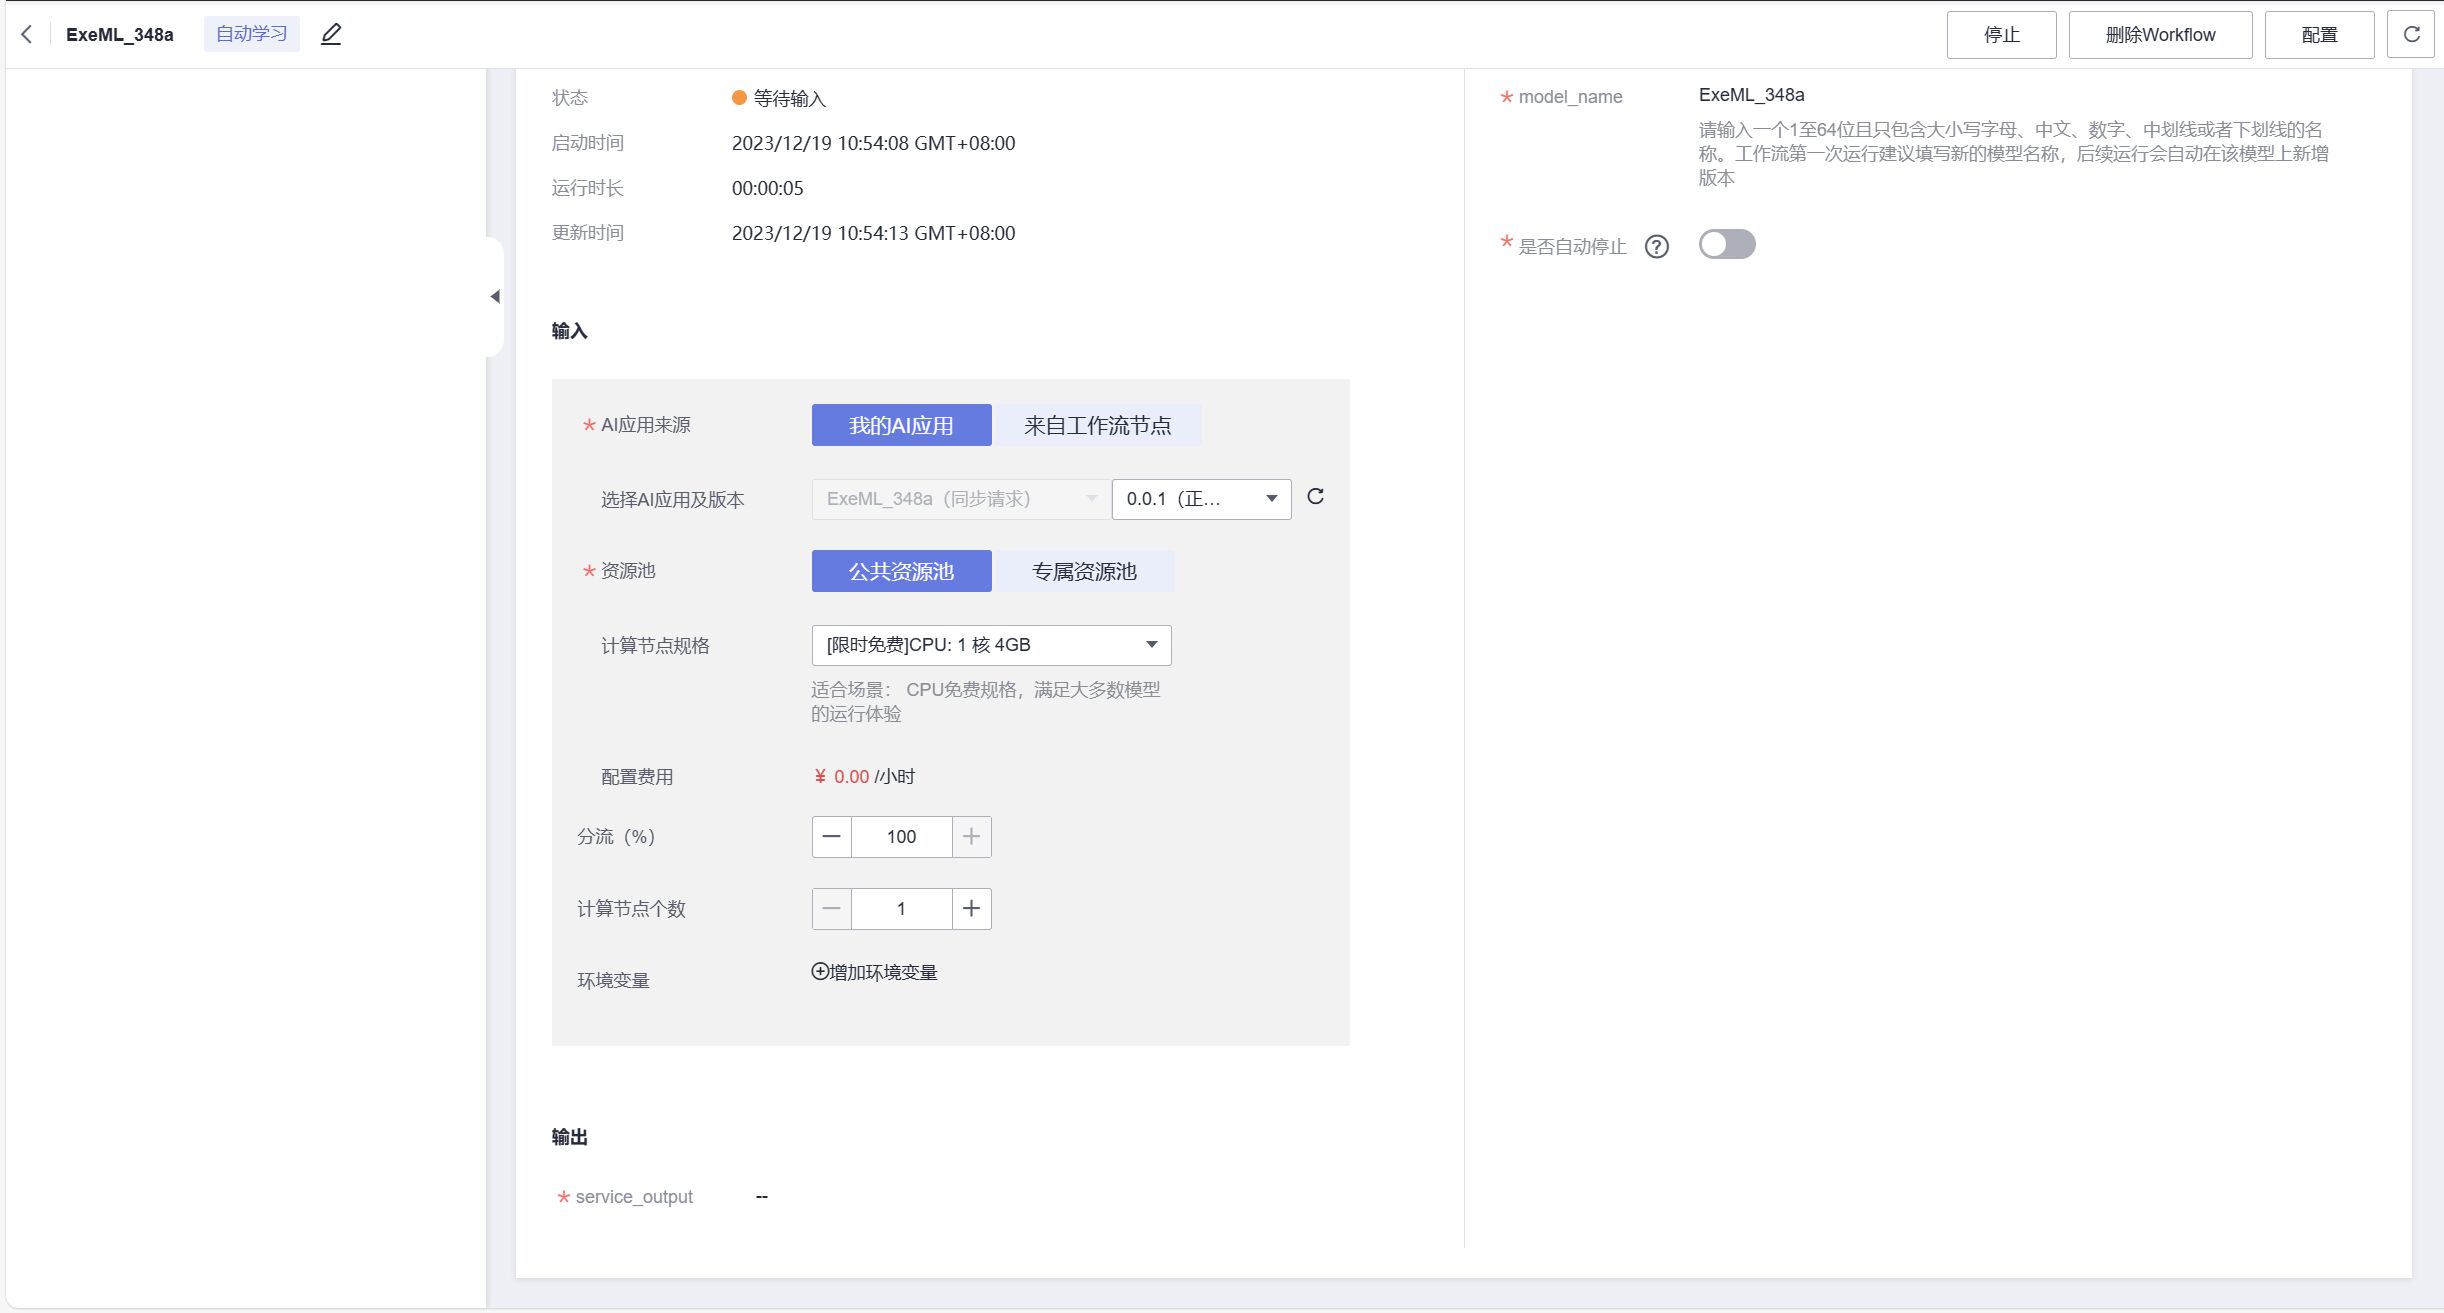The image size is (2444, 1313).
Task: Decrease 分流 percentage with minus icon
Action: (831, 837)
